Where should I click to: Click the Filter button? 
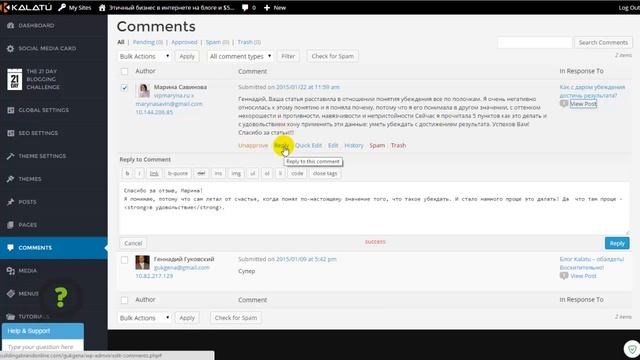[288, 56]
